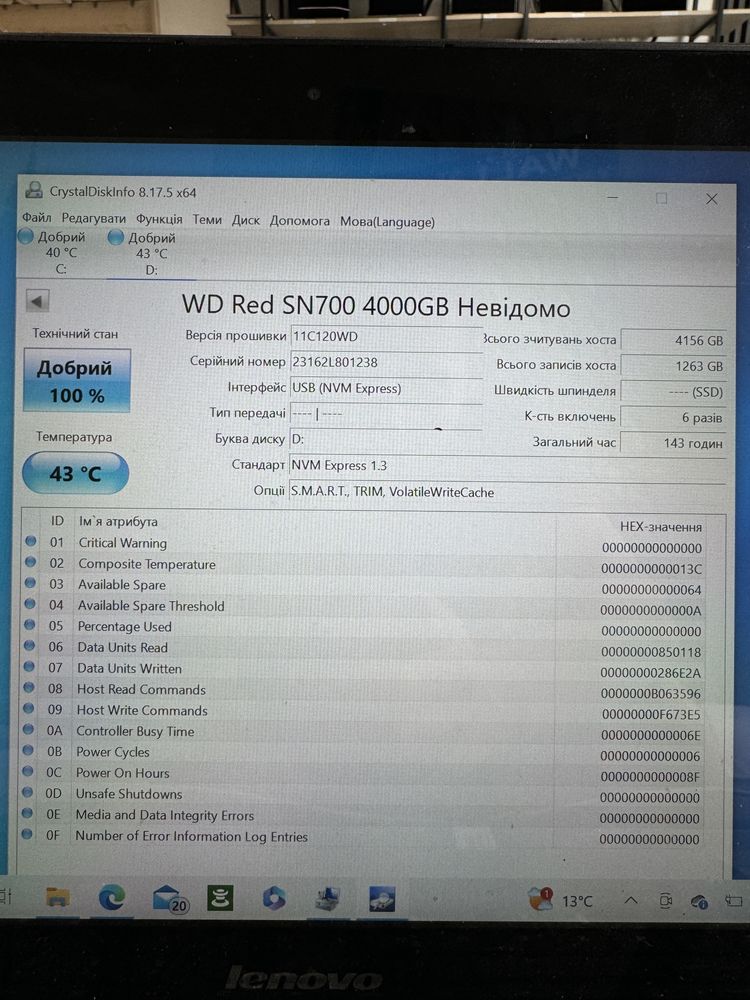Select the Percentage Used attribute row
This screenshot has width=750, height=1000.
[365, 628]
